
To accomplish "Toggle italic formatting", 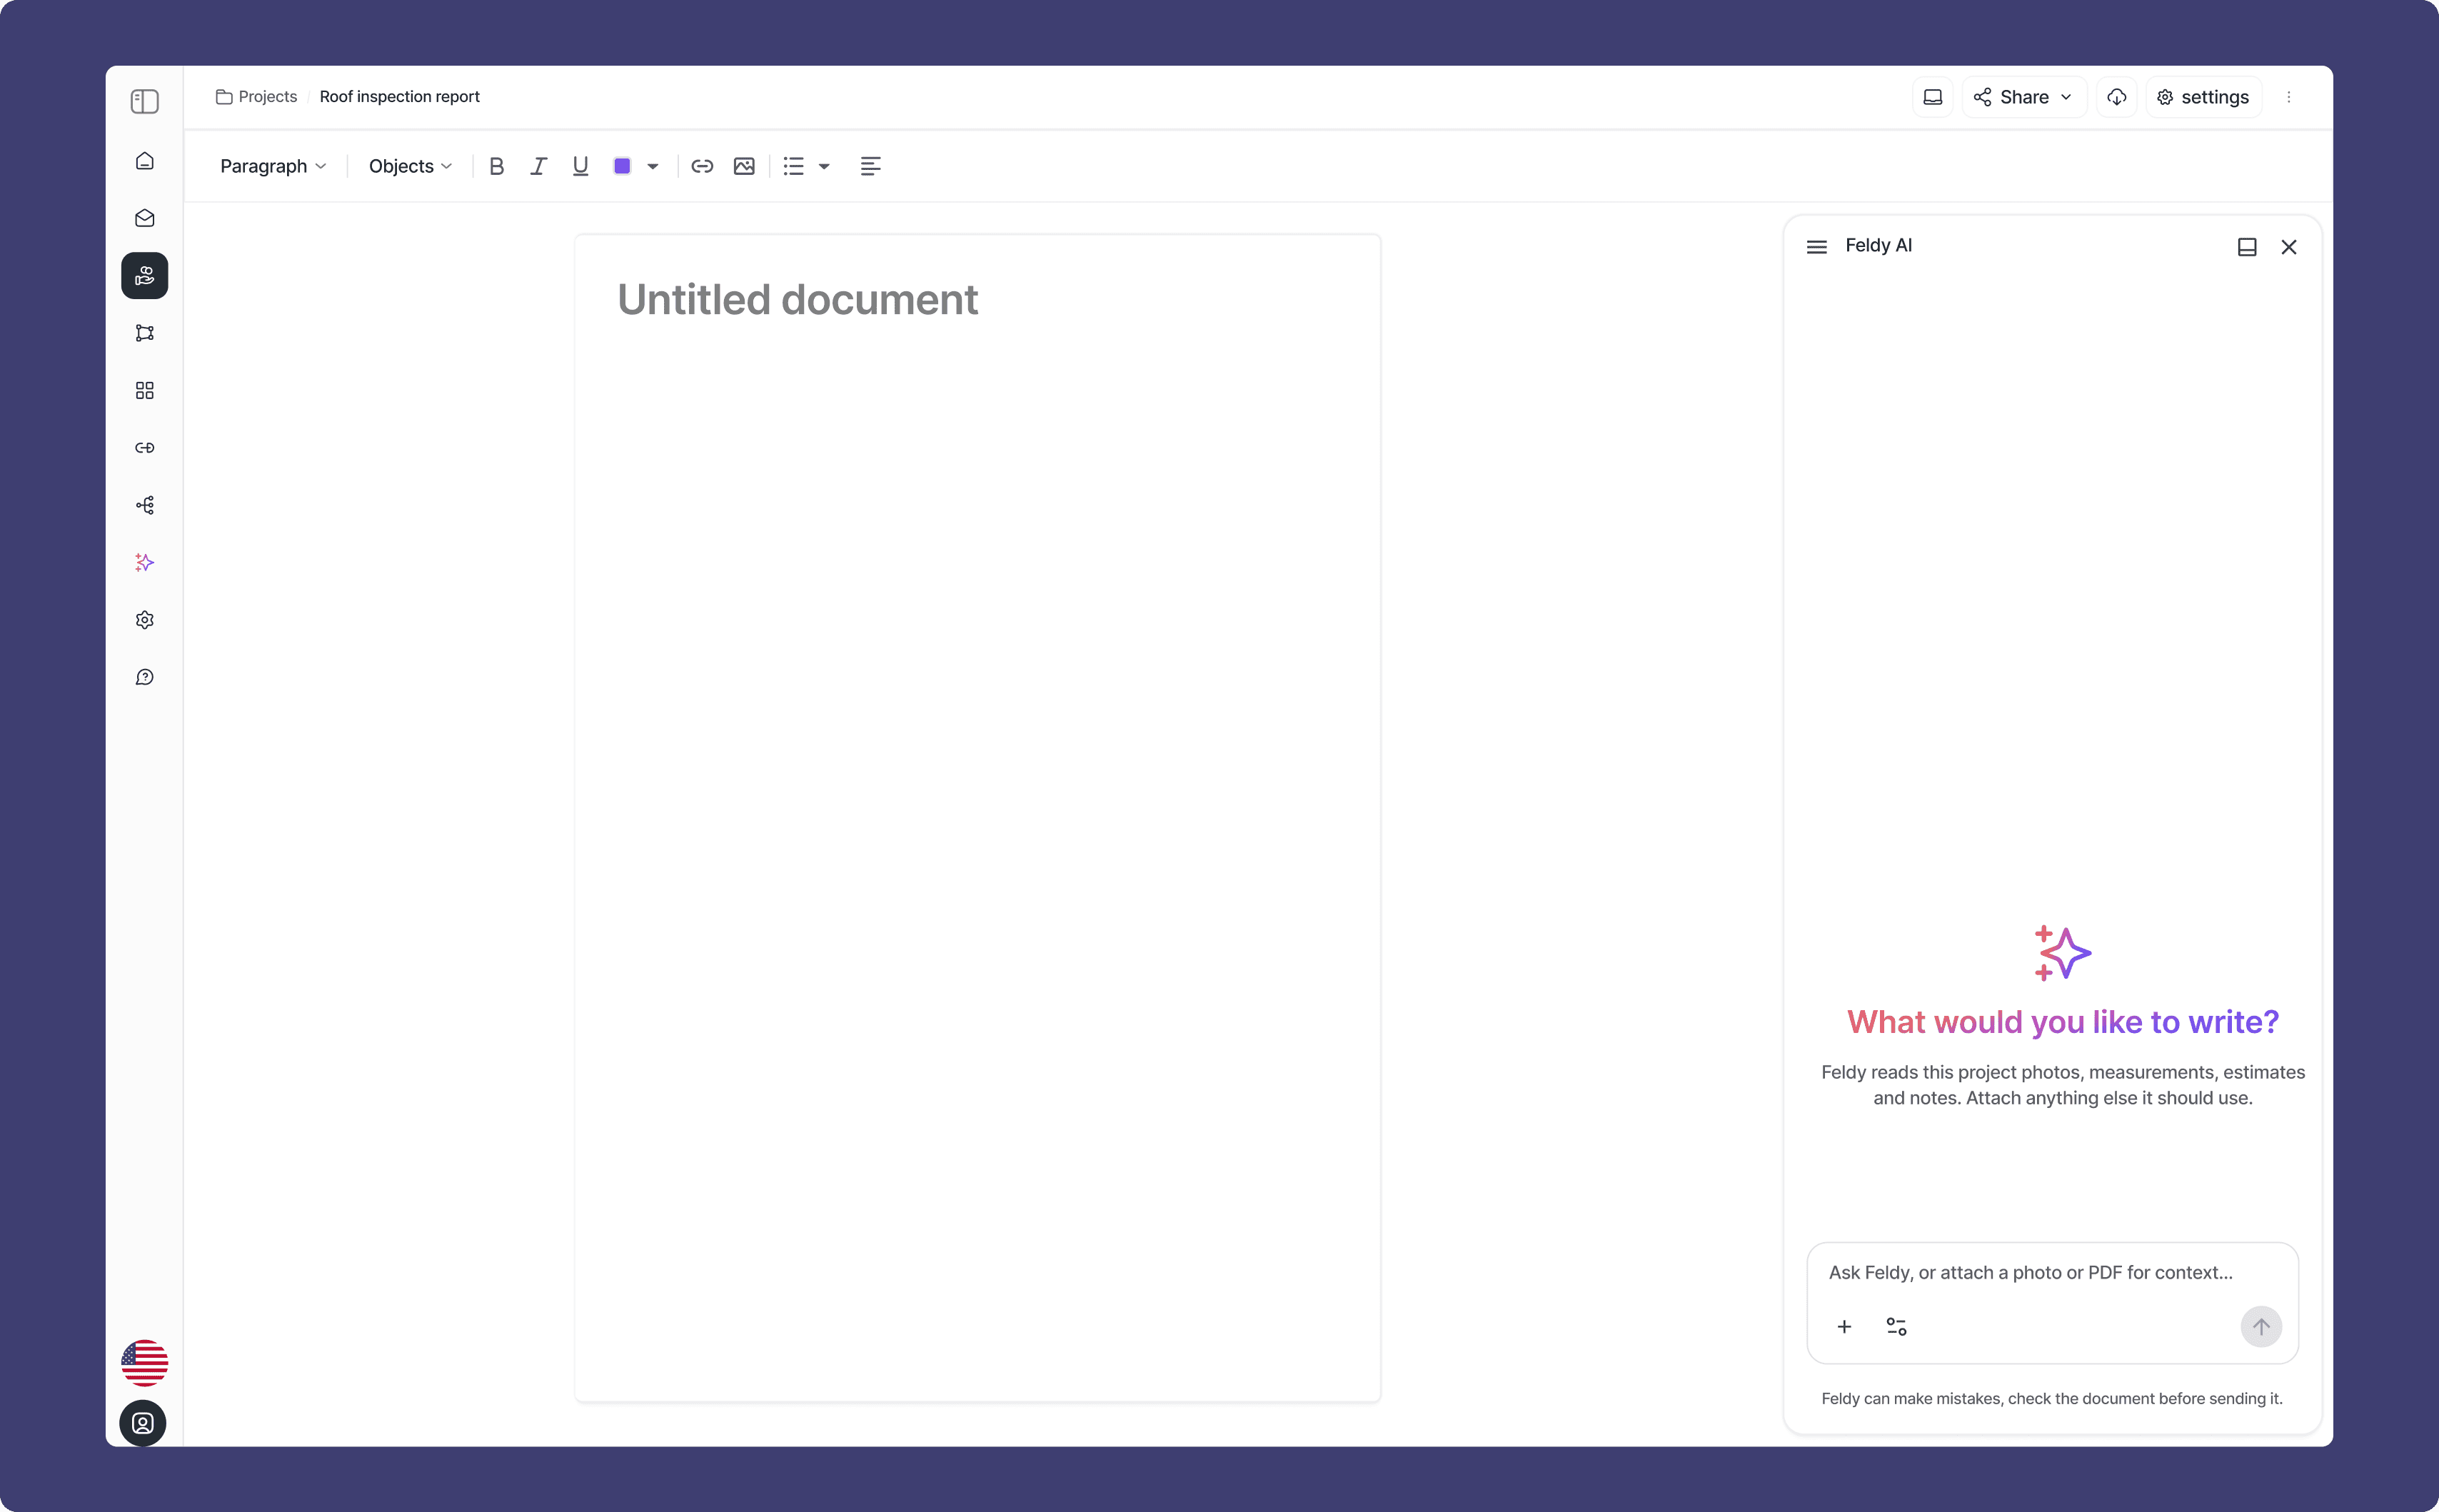I will [x=538, y=166].
